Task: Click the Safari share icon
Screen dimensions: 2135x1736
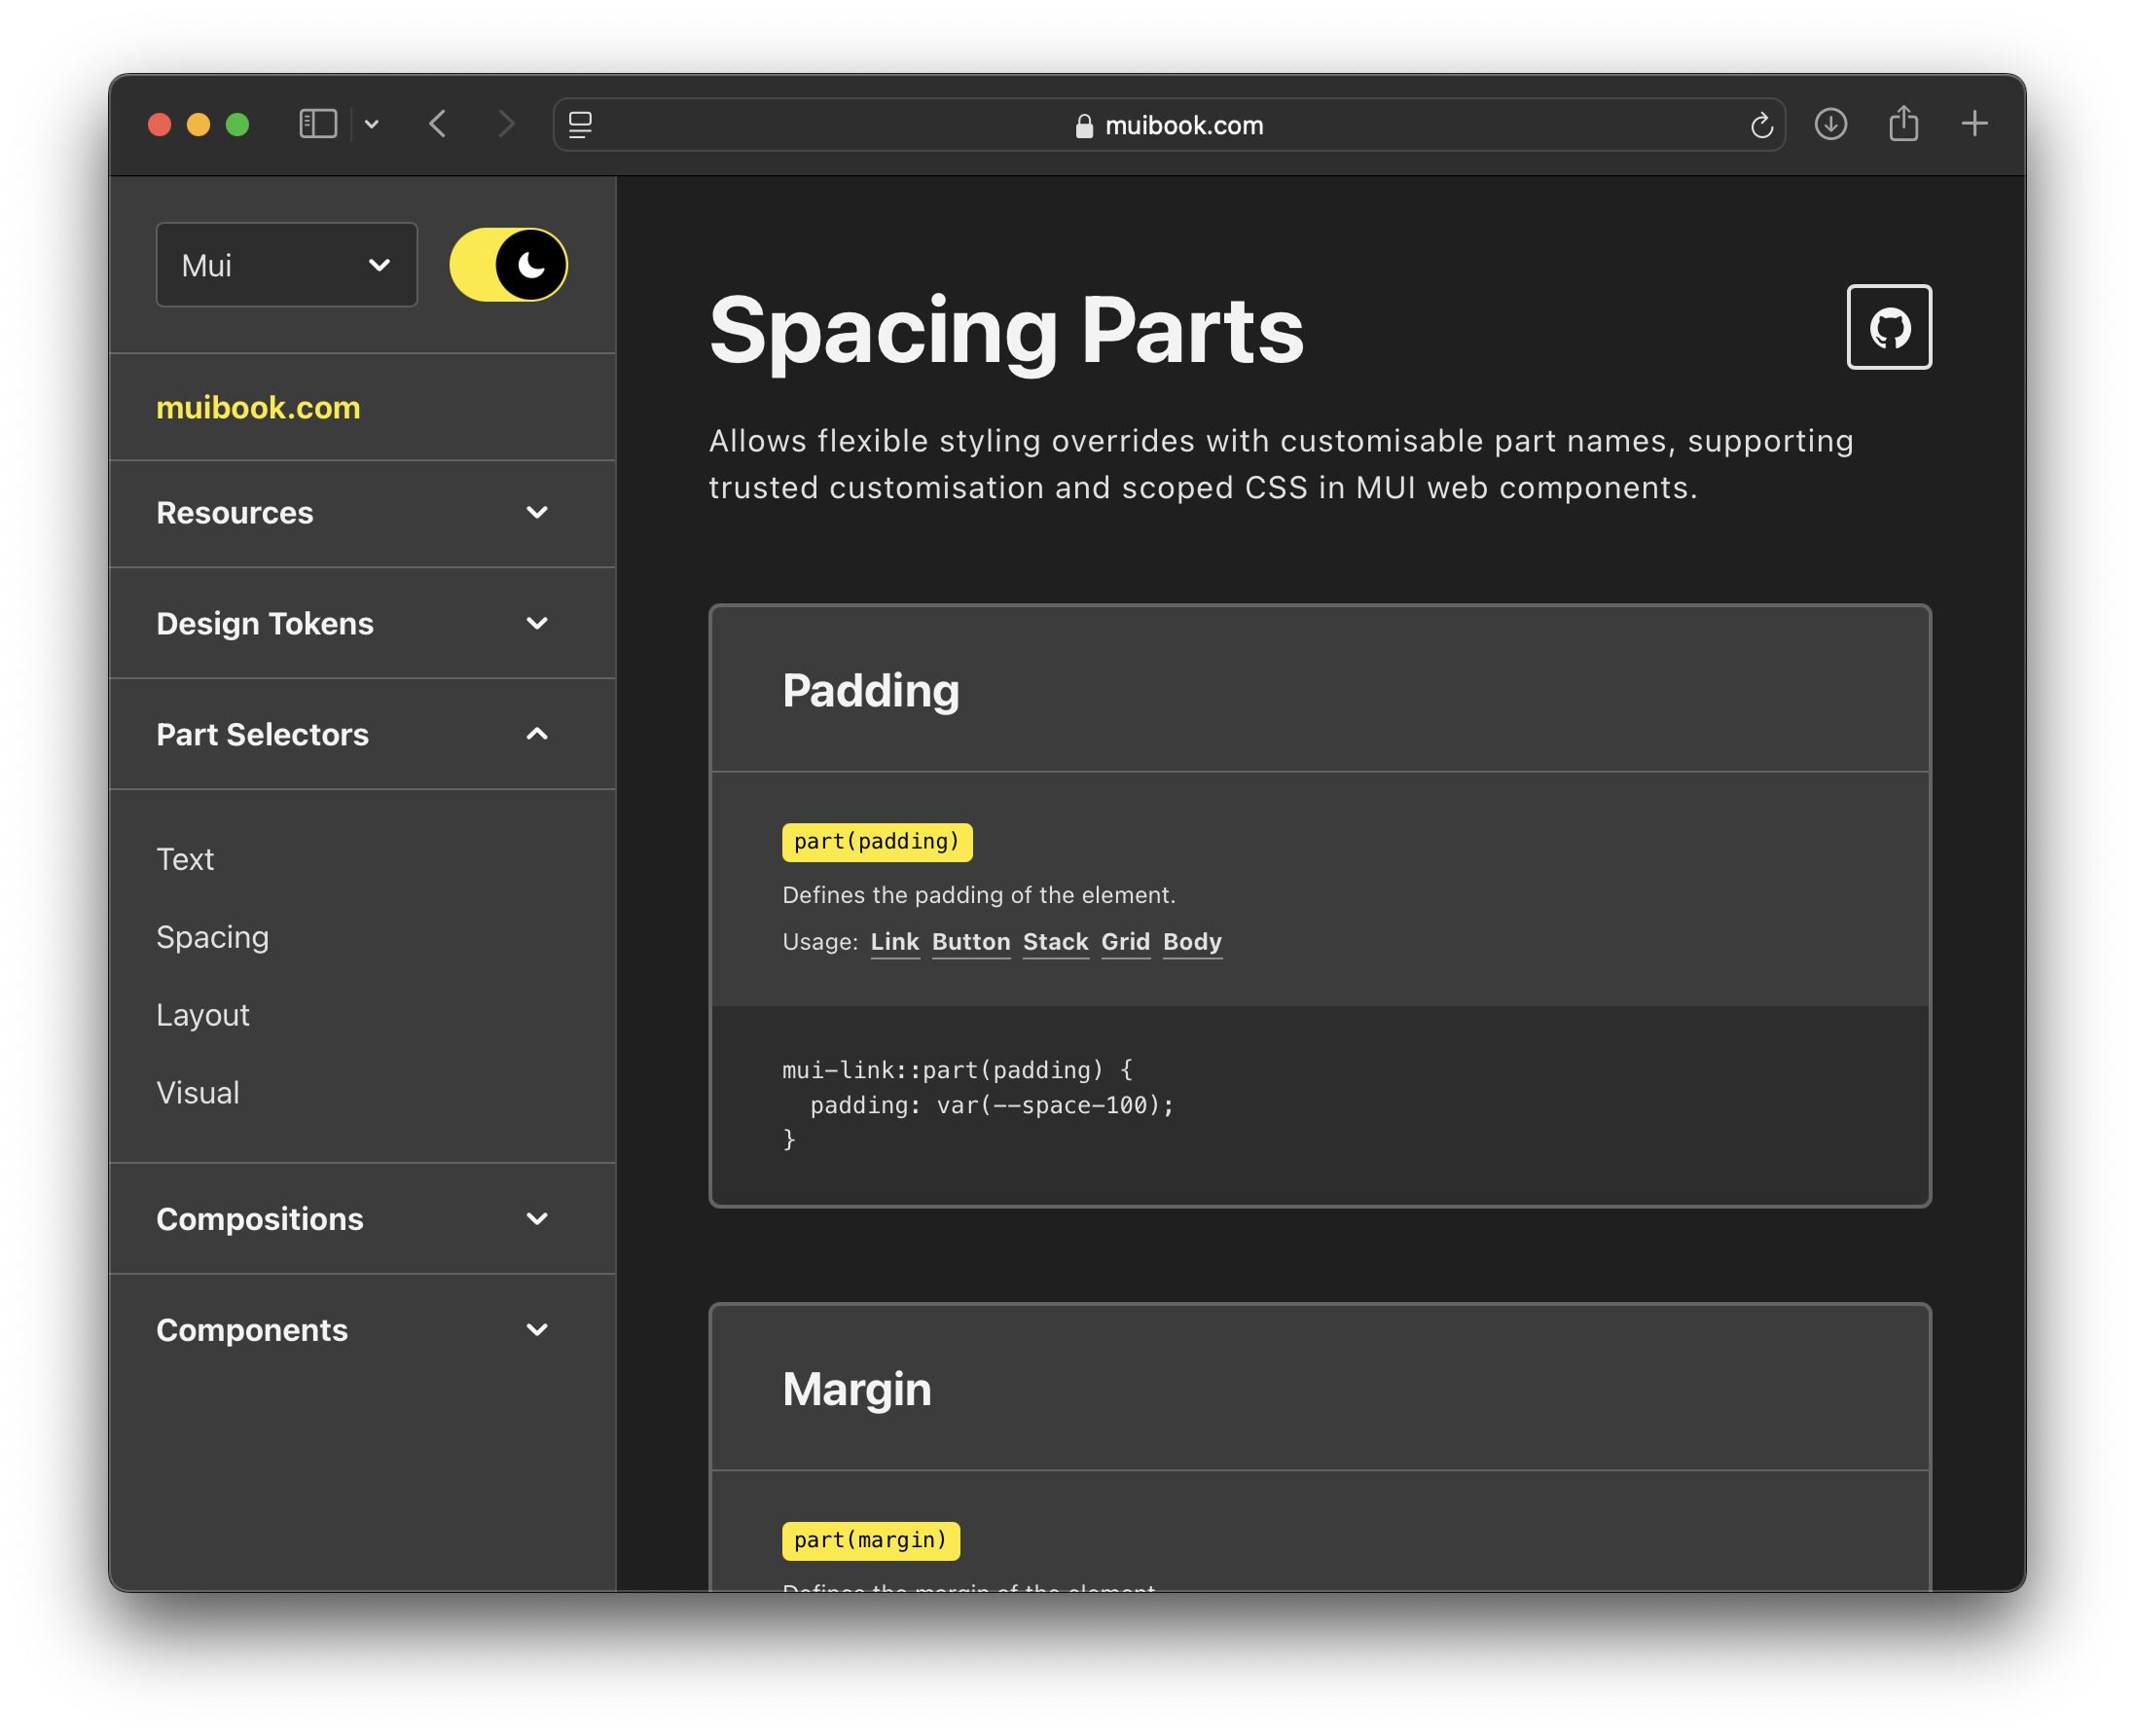Action: (1903, 123)
